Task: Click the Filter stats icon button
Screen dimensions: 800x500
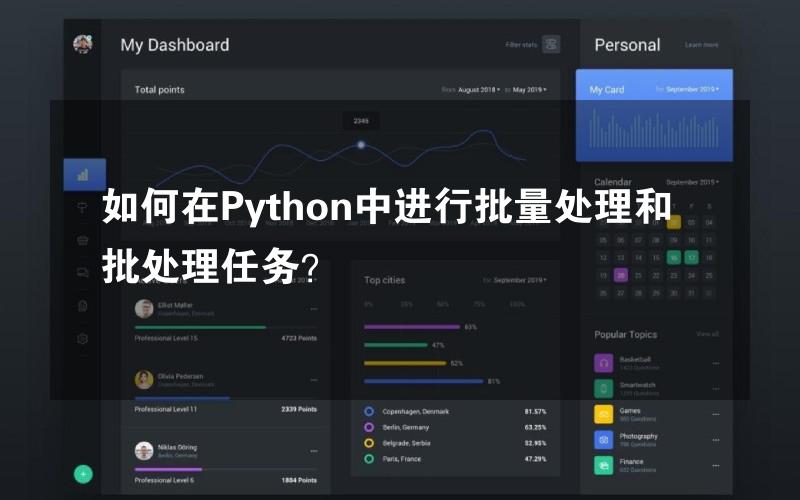Action: (x=551, y=44)
